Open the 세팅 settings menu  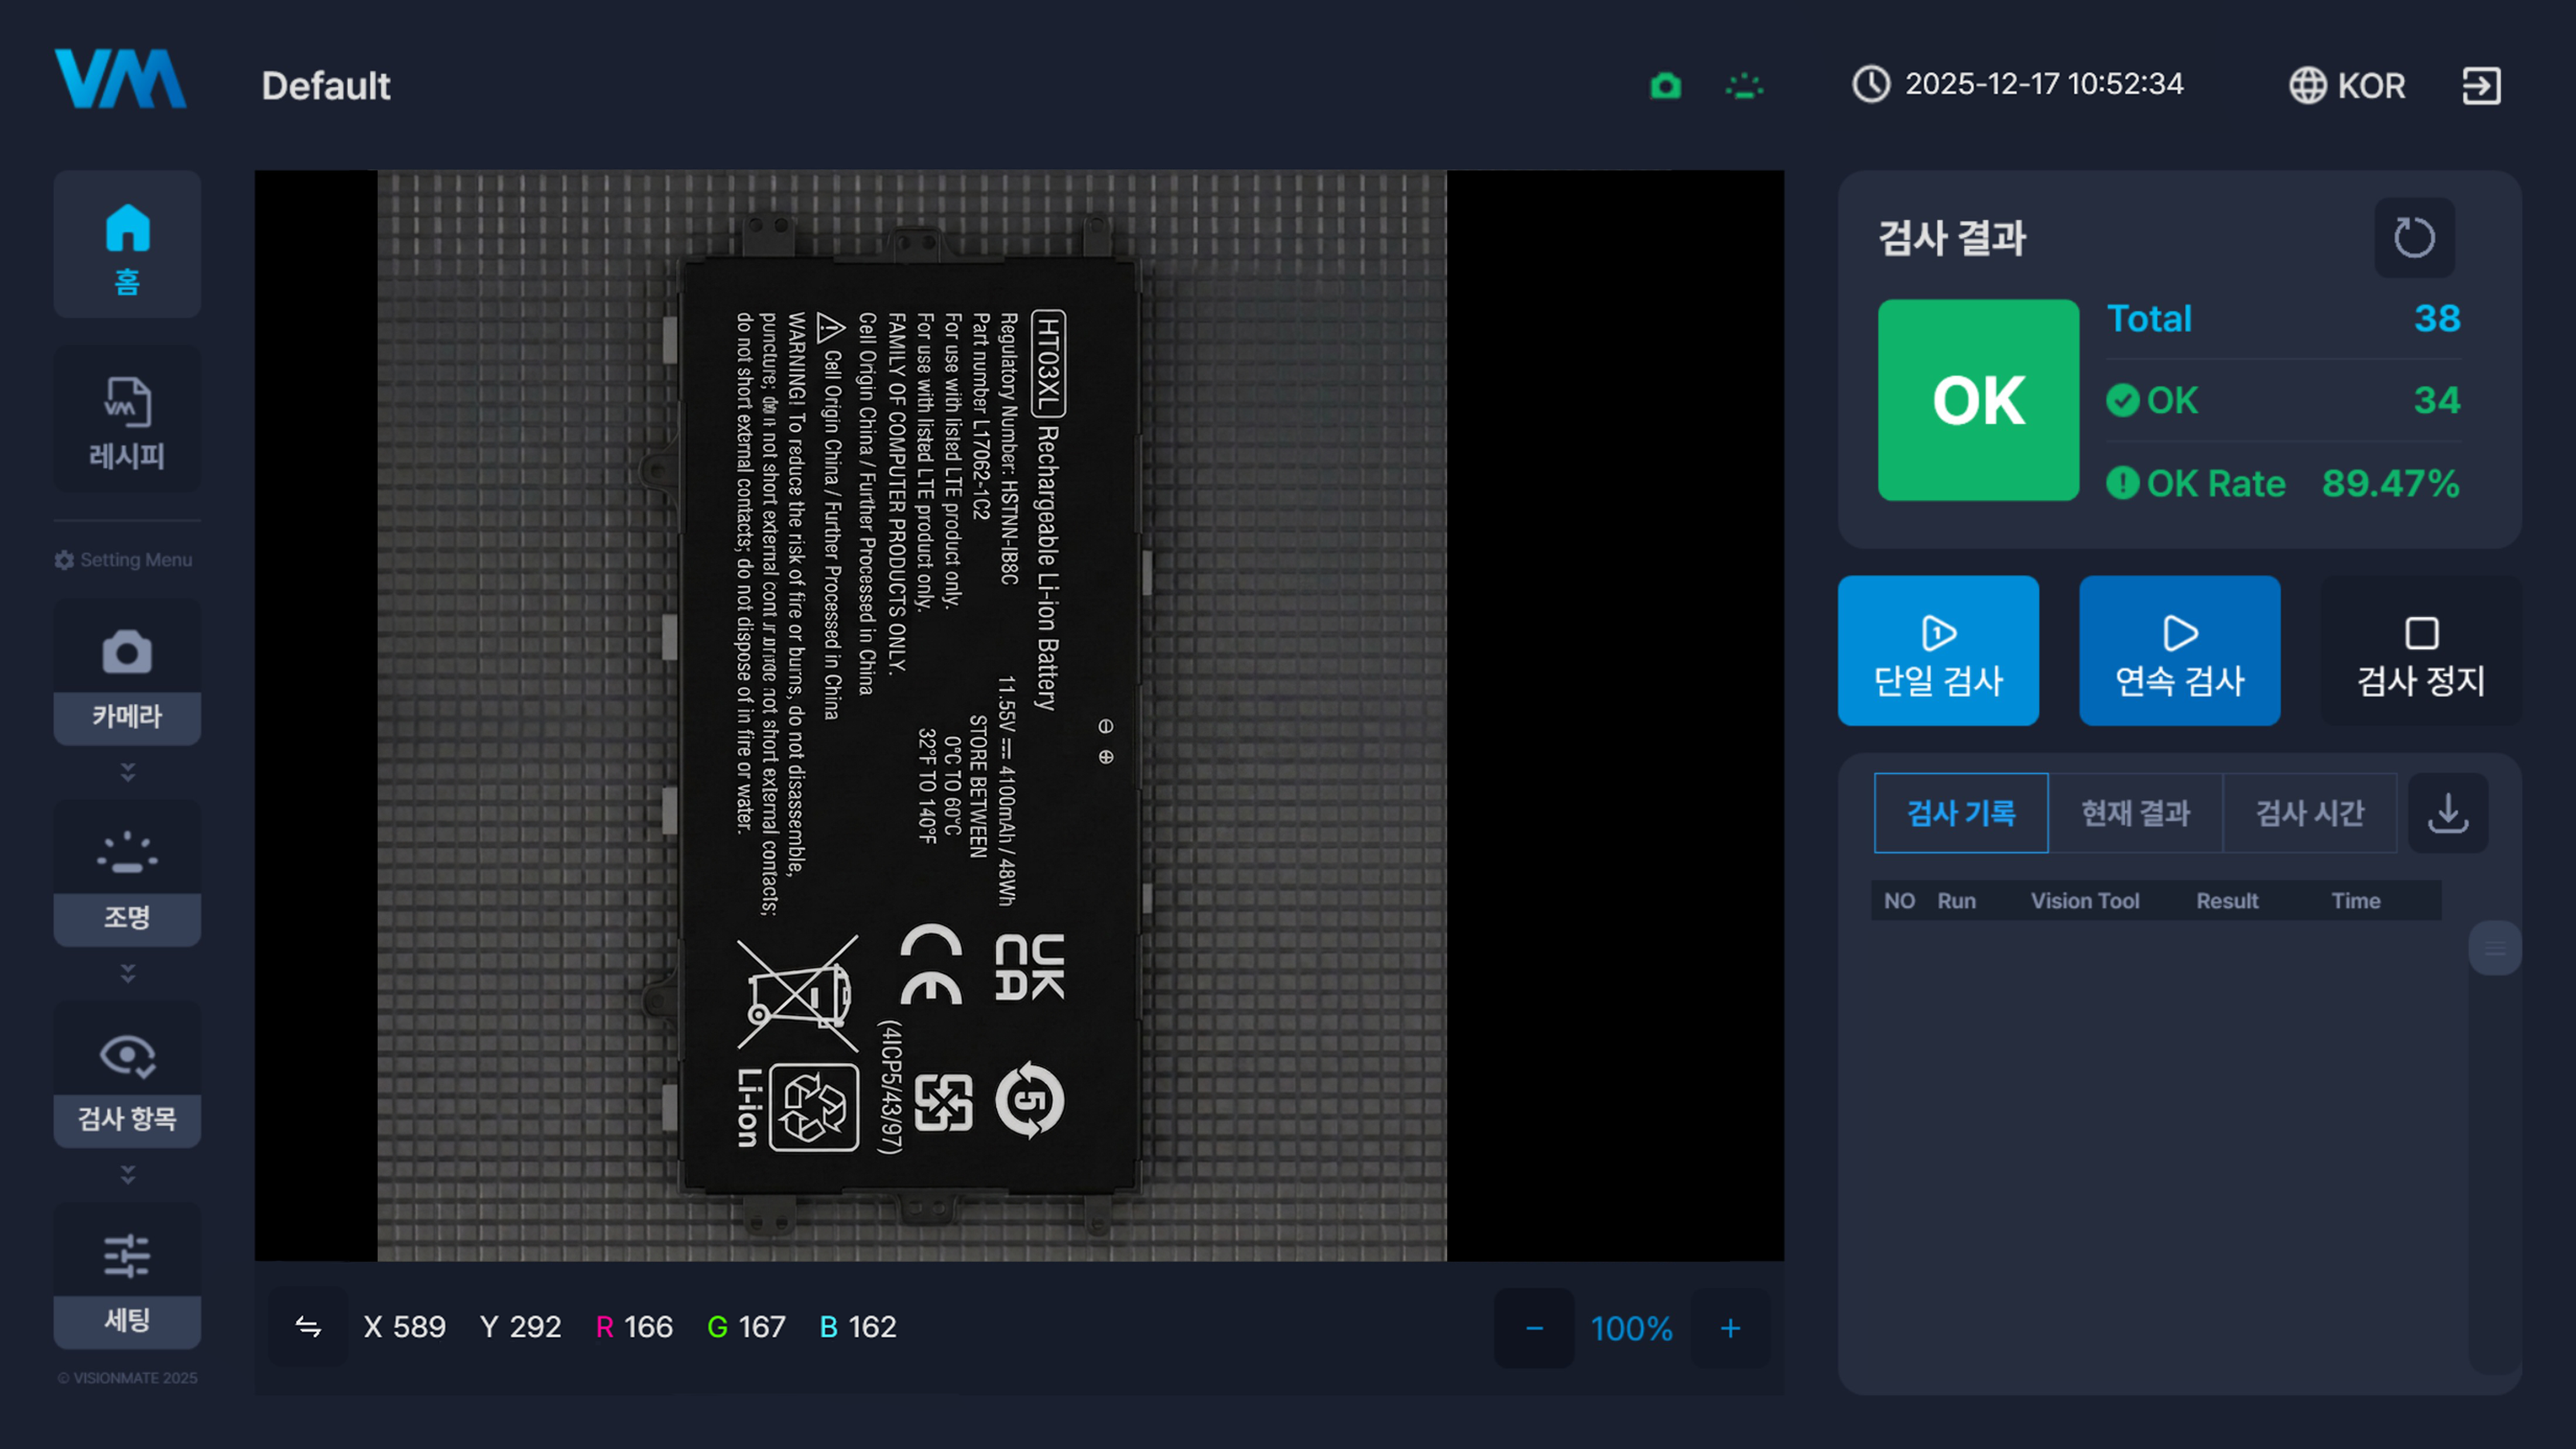127,1276
